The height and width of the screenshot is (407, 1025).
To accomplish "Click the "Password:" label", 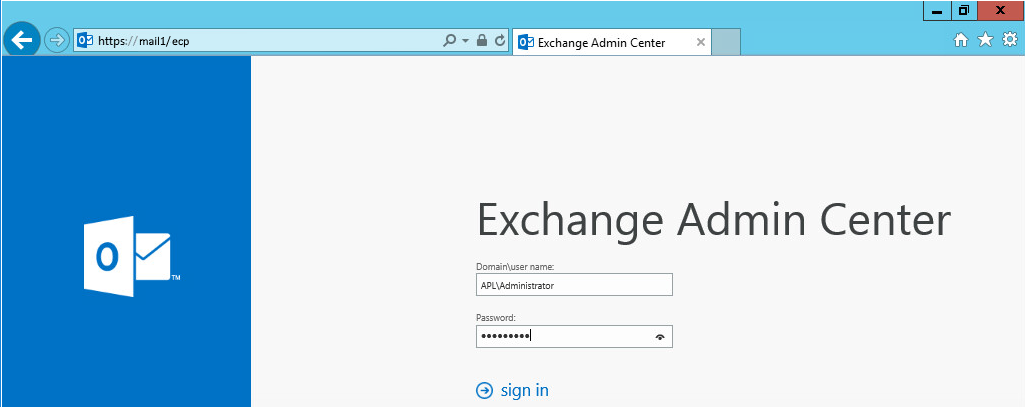I will click(x=496, y=318).
